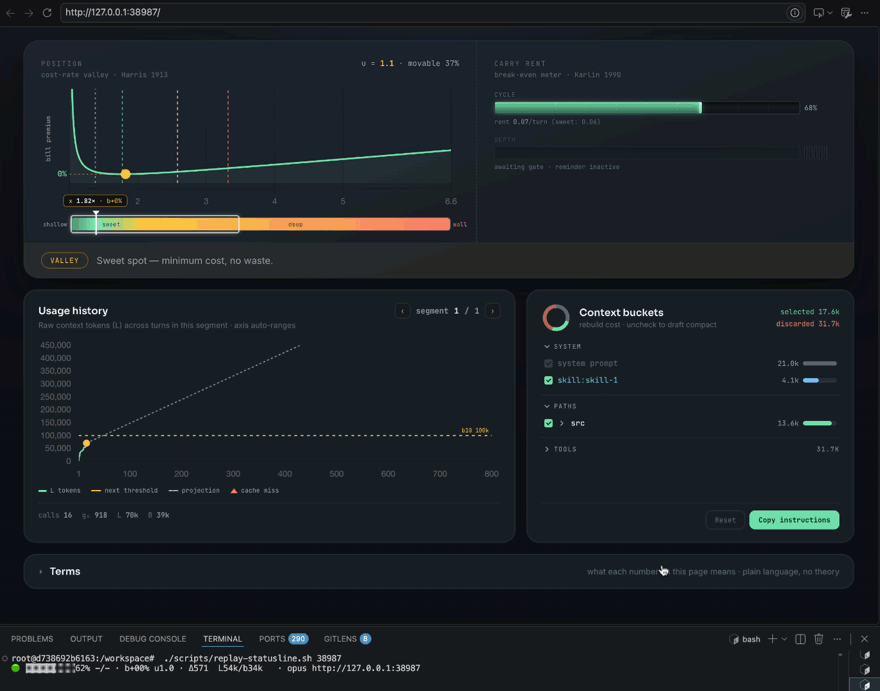Kill terminal using trash icon
Viewport: 880px width, 691px height.
[x=819, y=639]
